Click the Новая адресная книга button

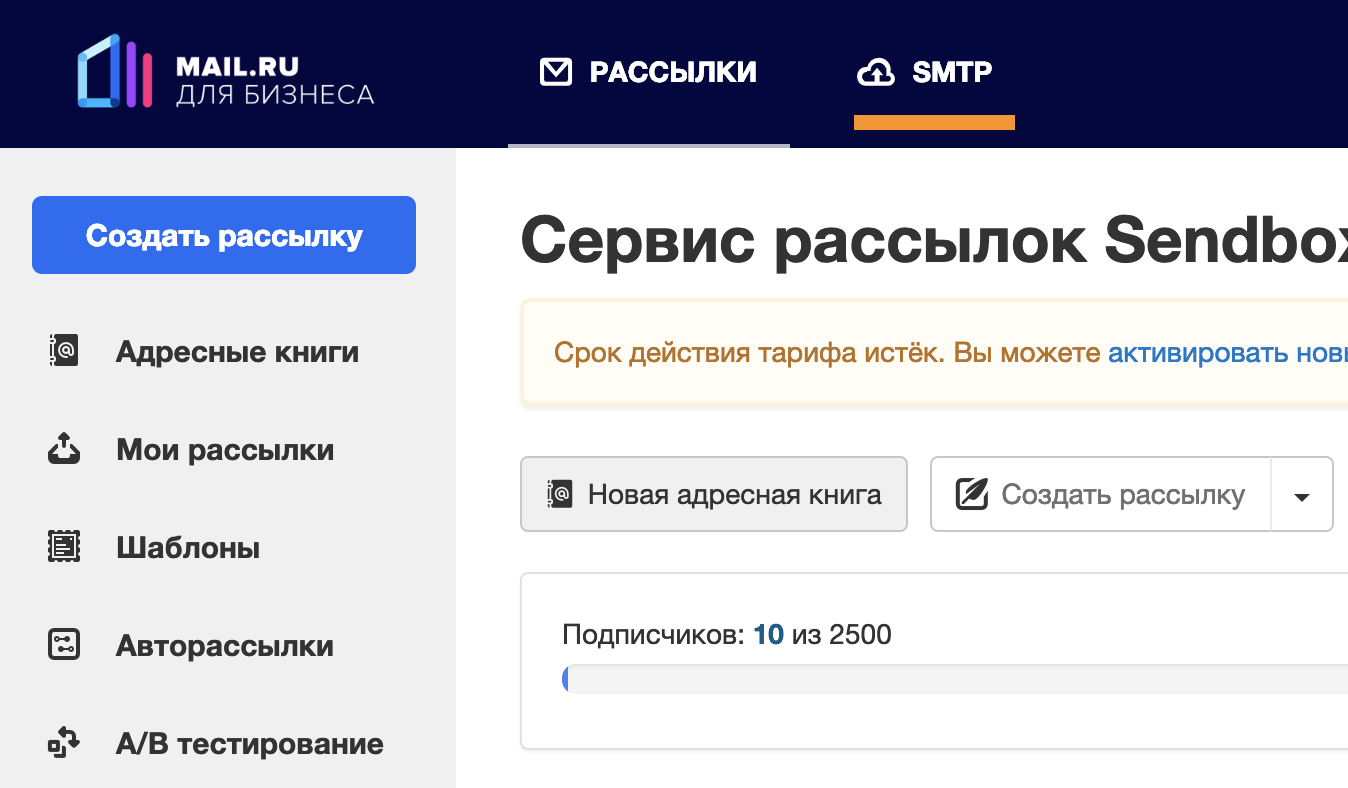click(x=714, y=494)
